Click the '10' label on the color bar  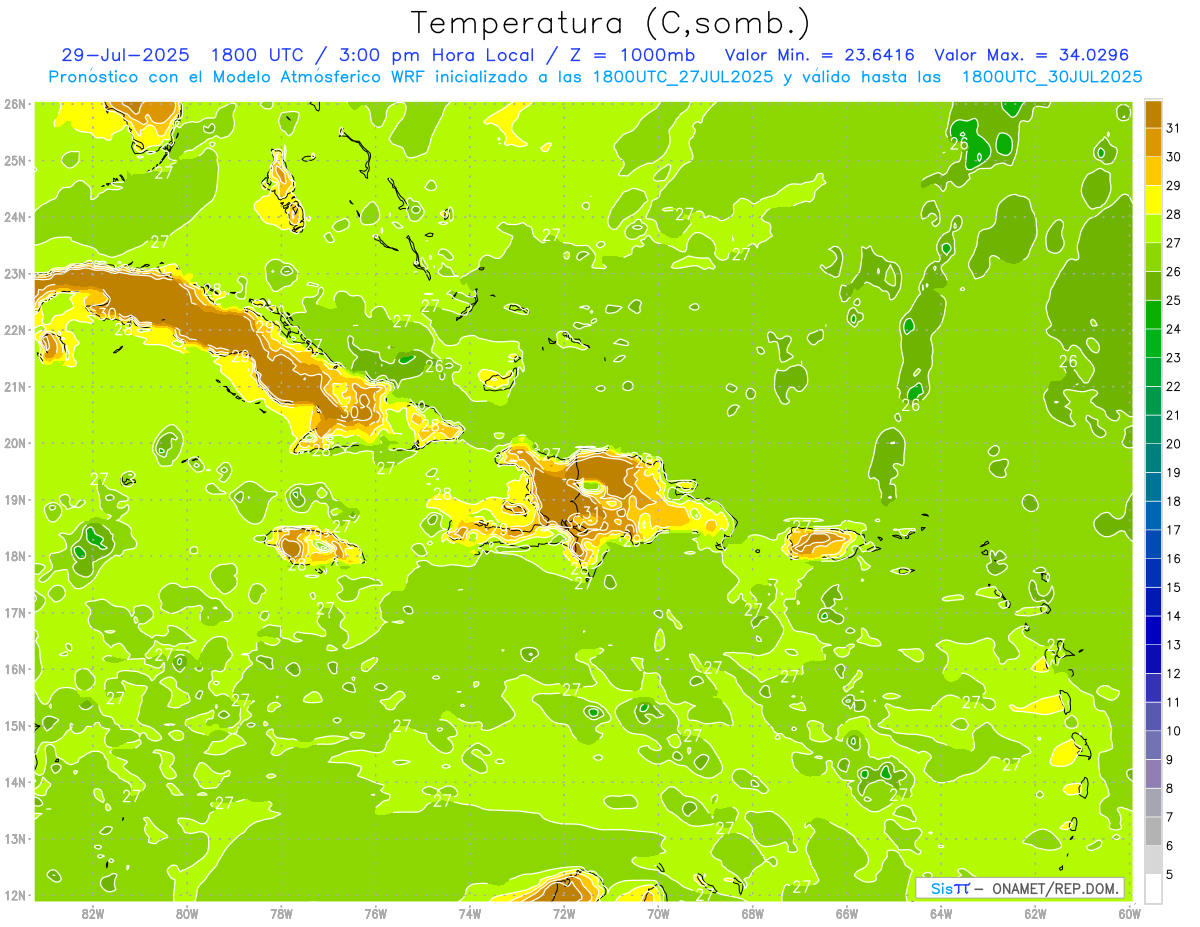pyautogui.click(x=1173, y=731)
